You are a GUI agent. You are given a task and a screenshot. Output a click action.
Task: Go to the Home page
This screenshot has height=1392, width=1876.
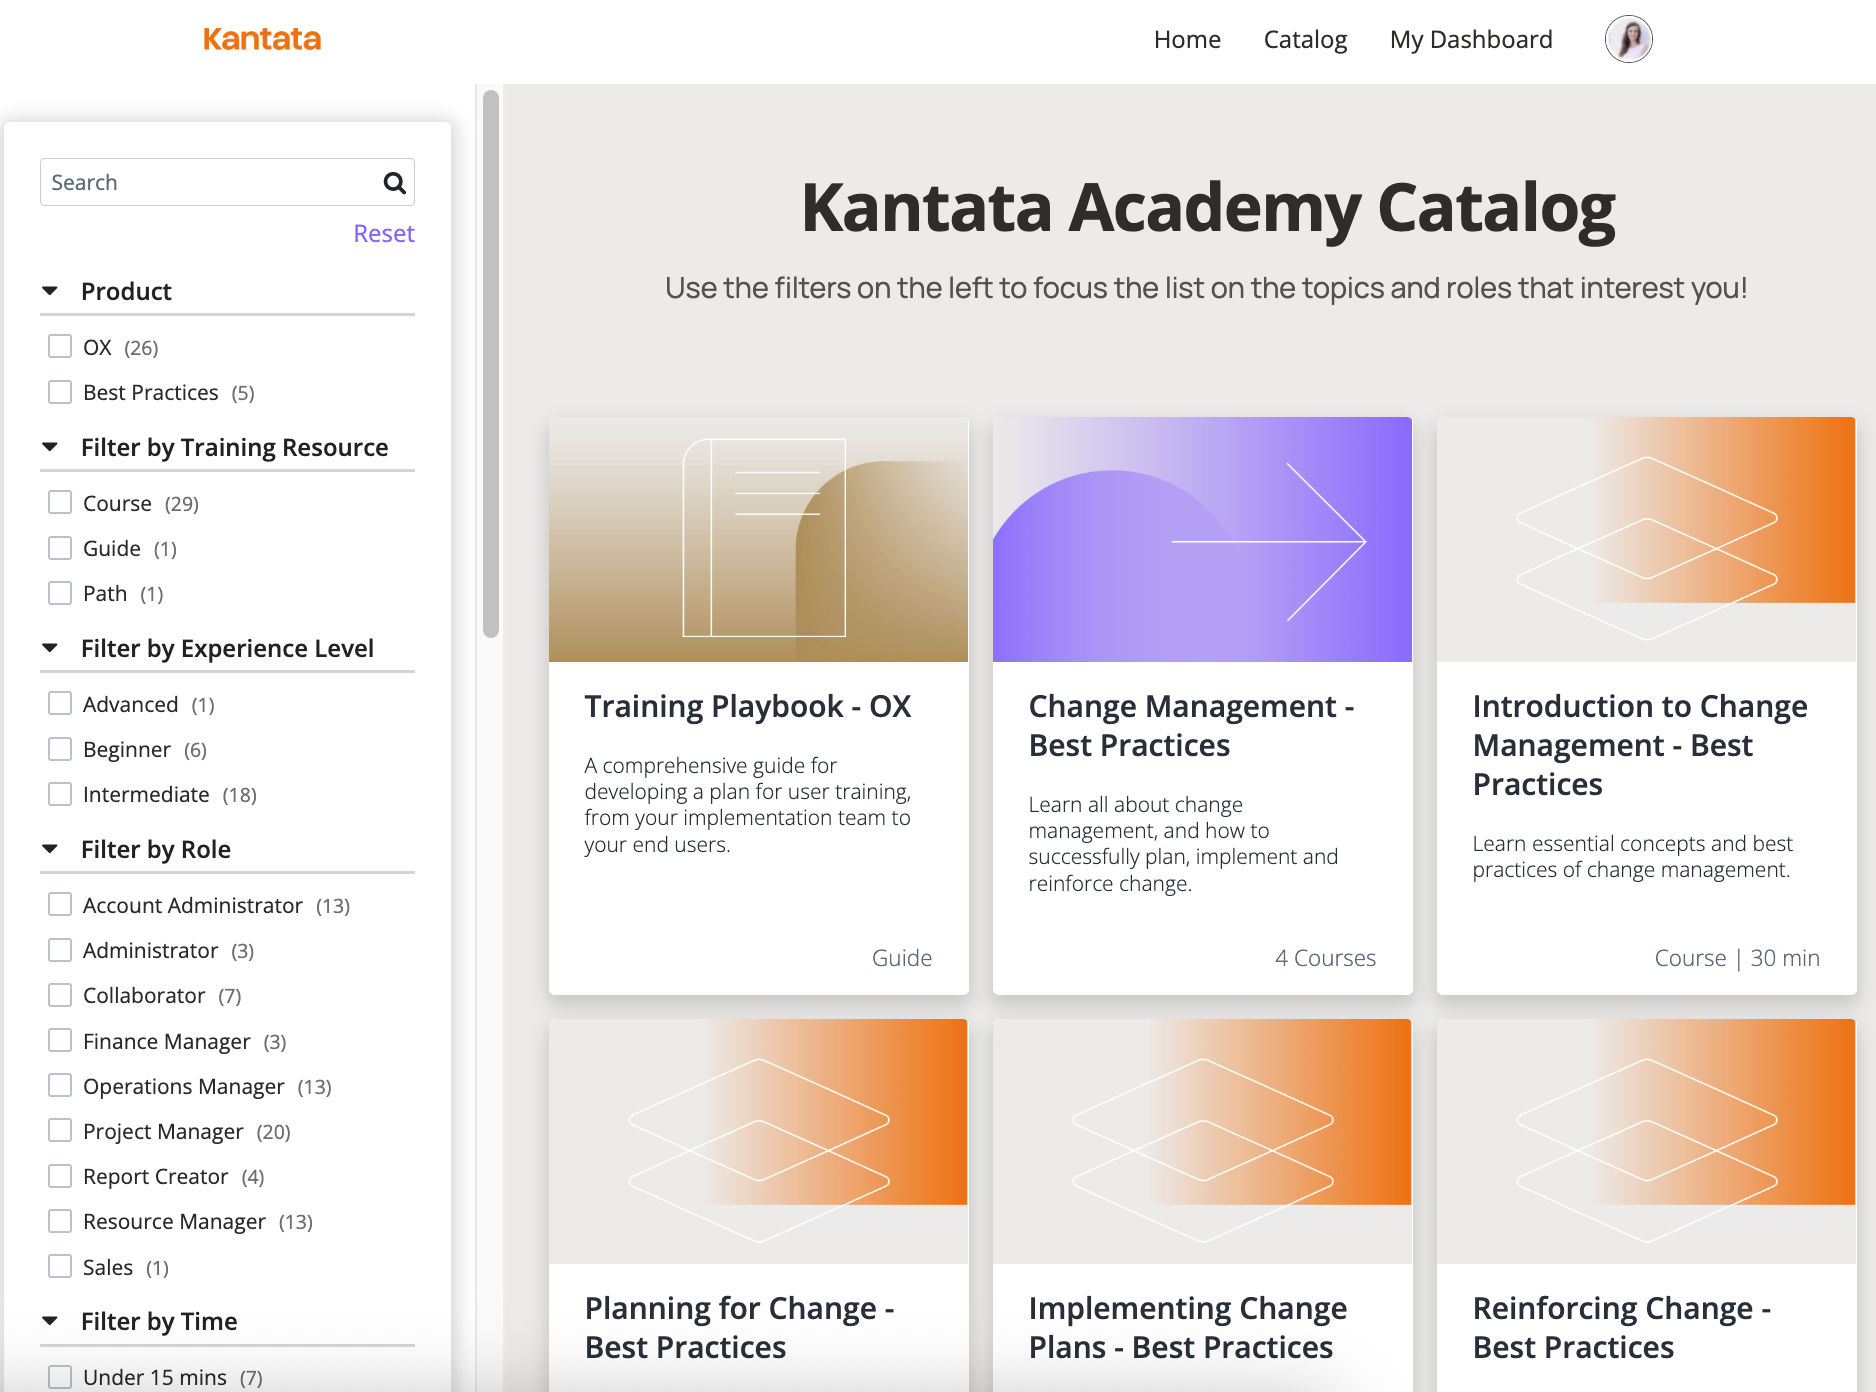[1187, 40]
